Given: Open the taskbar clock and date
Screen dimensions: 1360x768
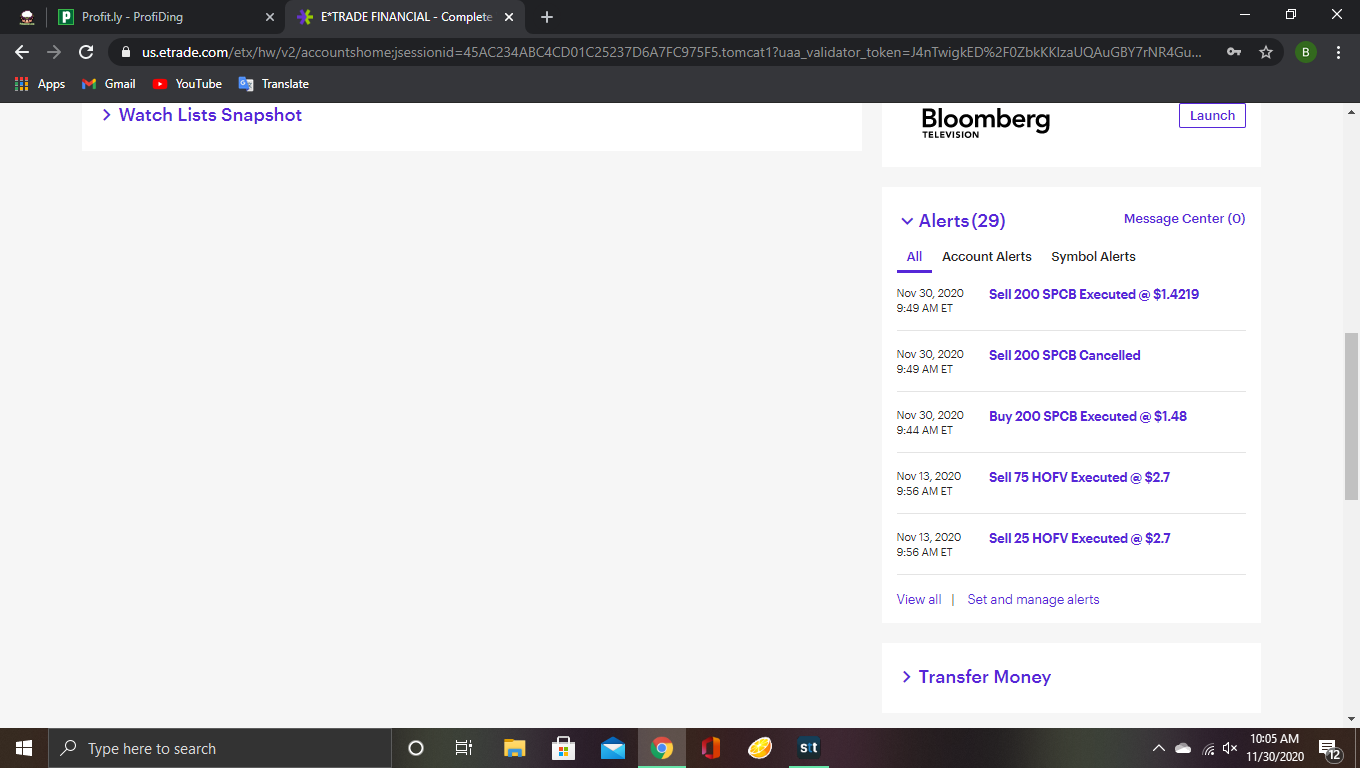Looking at the screenshot, I should [x=1274, y=748].
